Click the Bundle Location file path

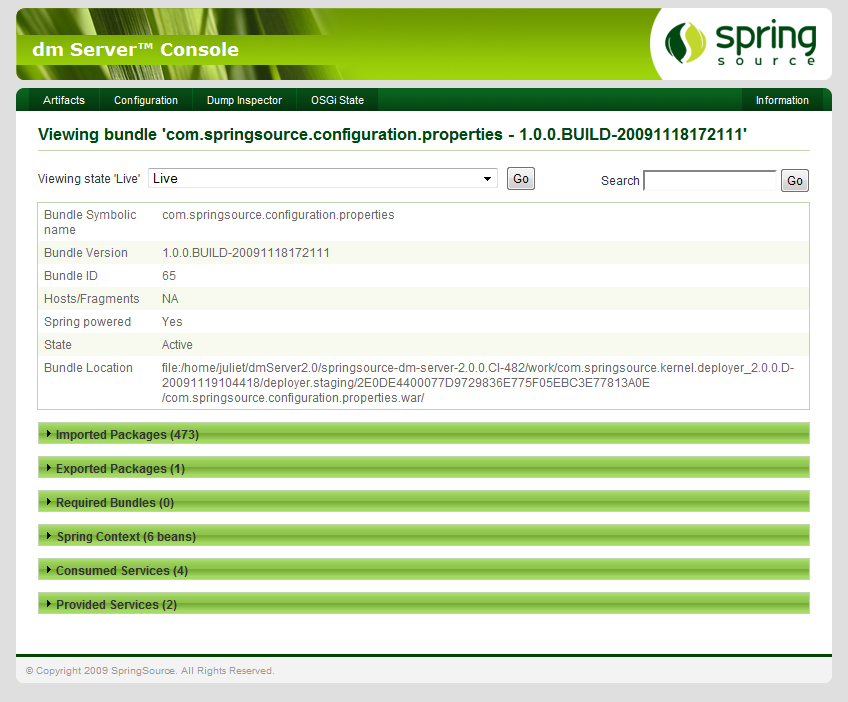point(478,383)
